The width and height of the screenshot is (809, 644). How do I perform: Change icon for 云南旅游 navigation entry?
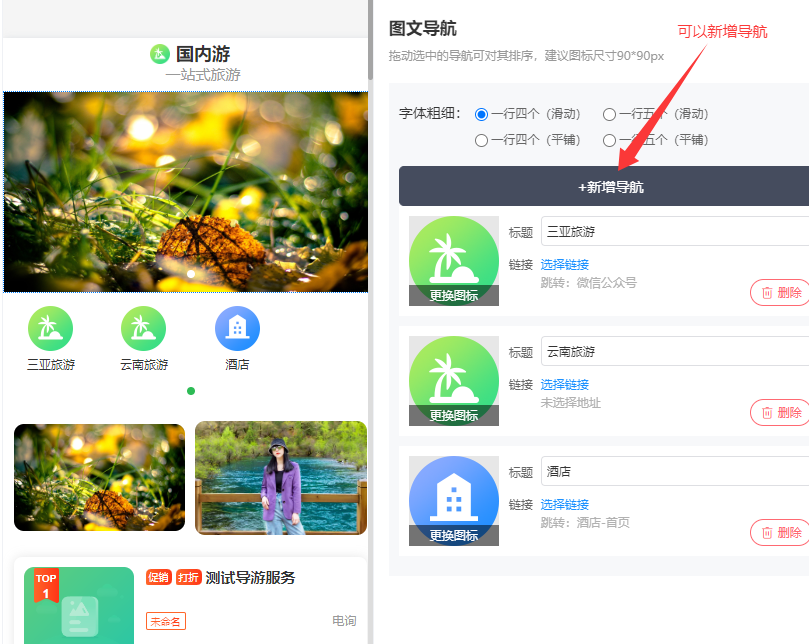(x=453, y=415)
